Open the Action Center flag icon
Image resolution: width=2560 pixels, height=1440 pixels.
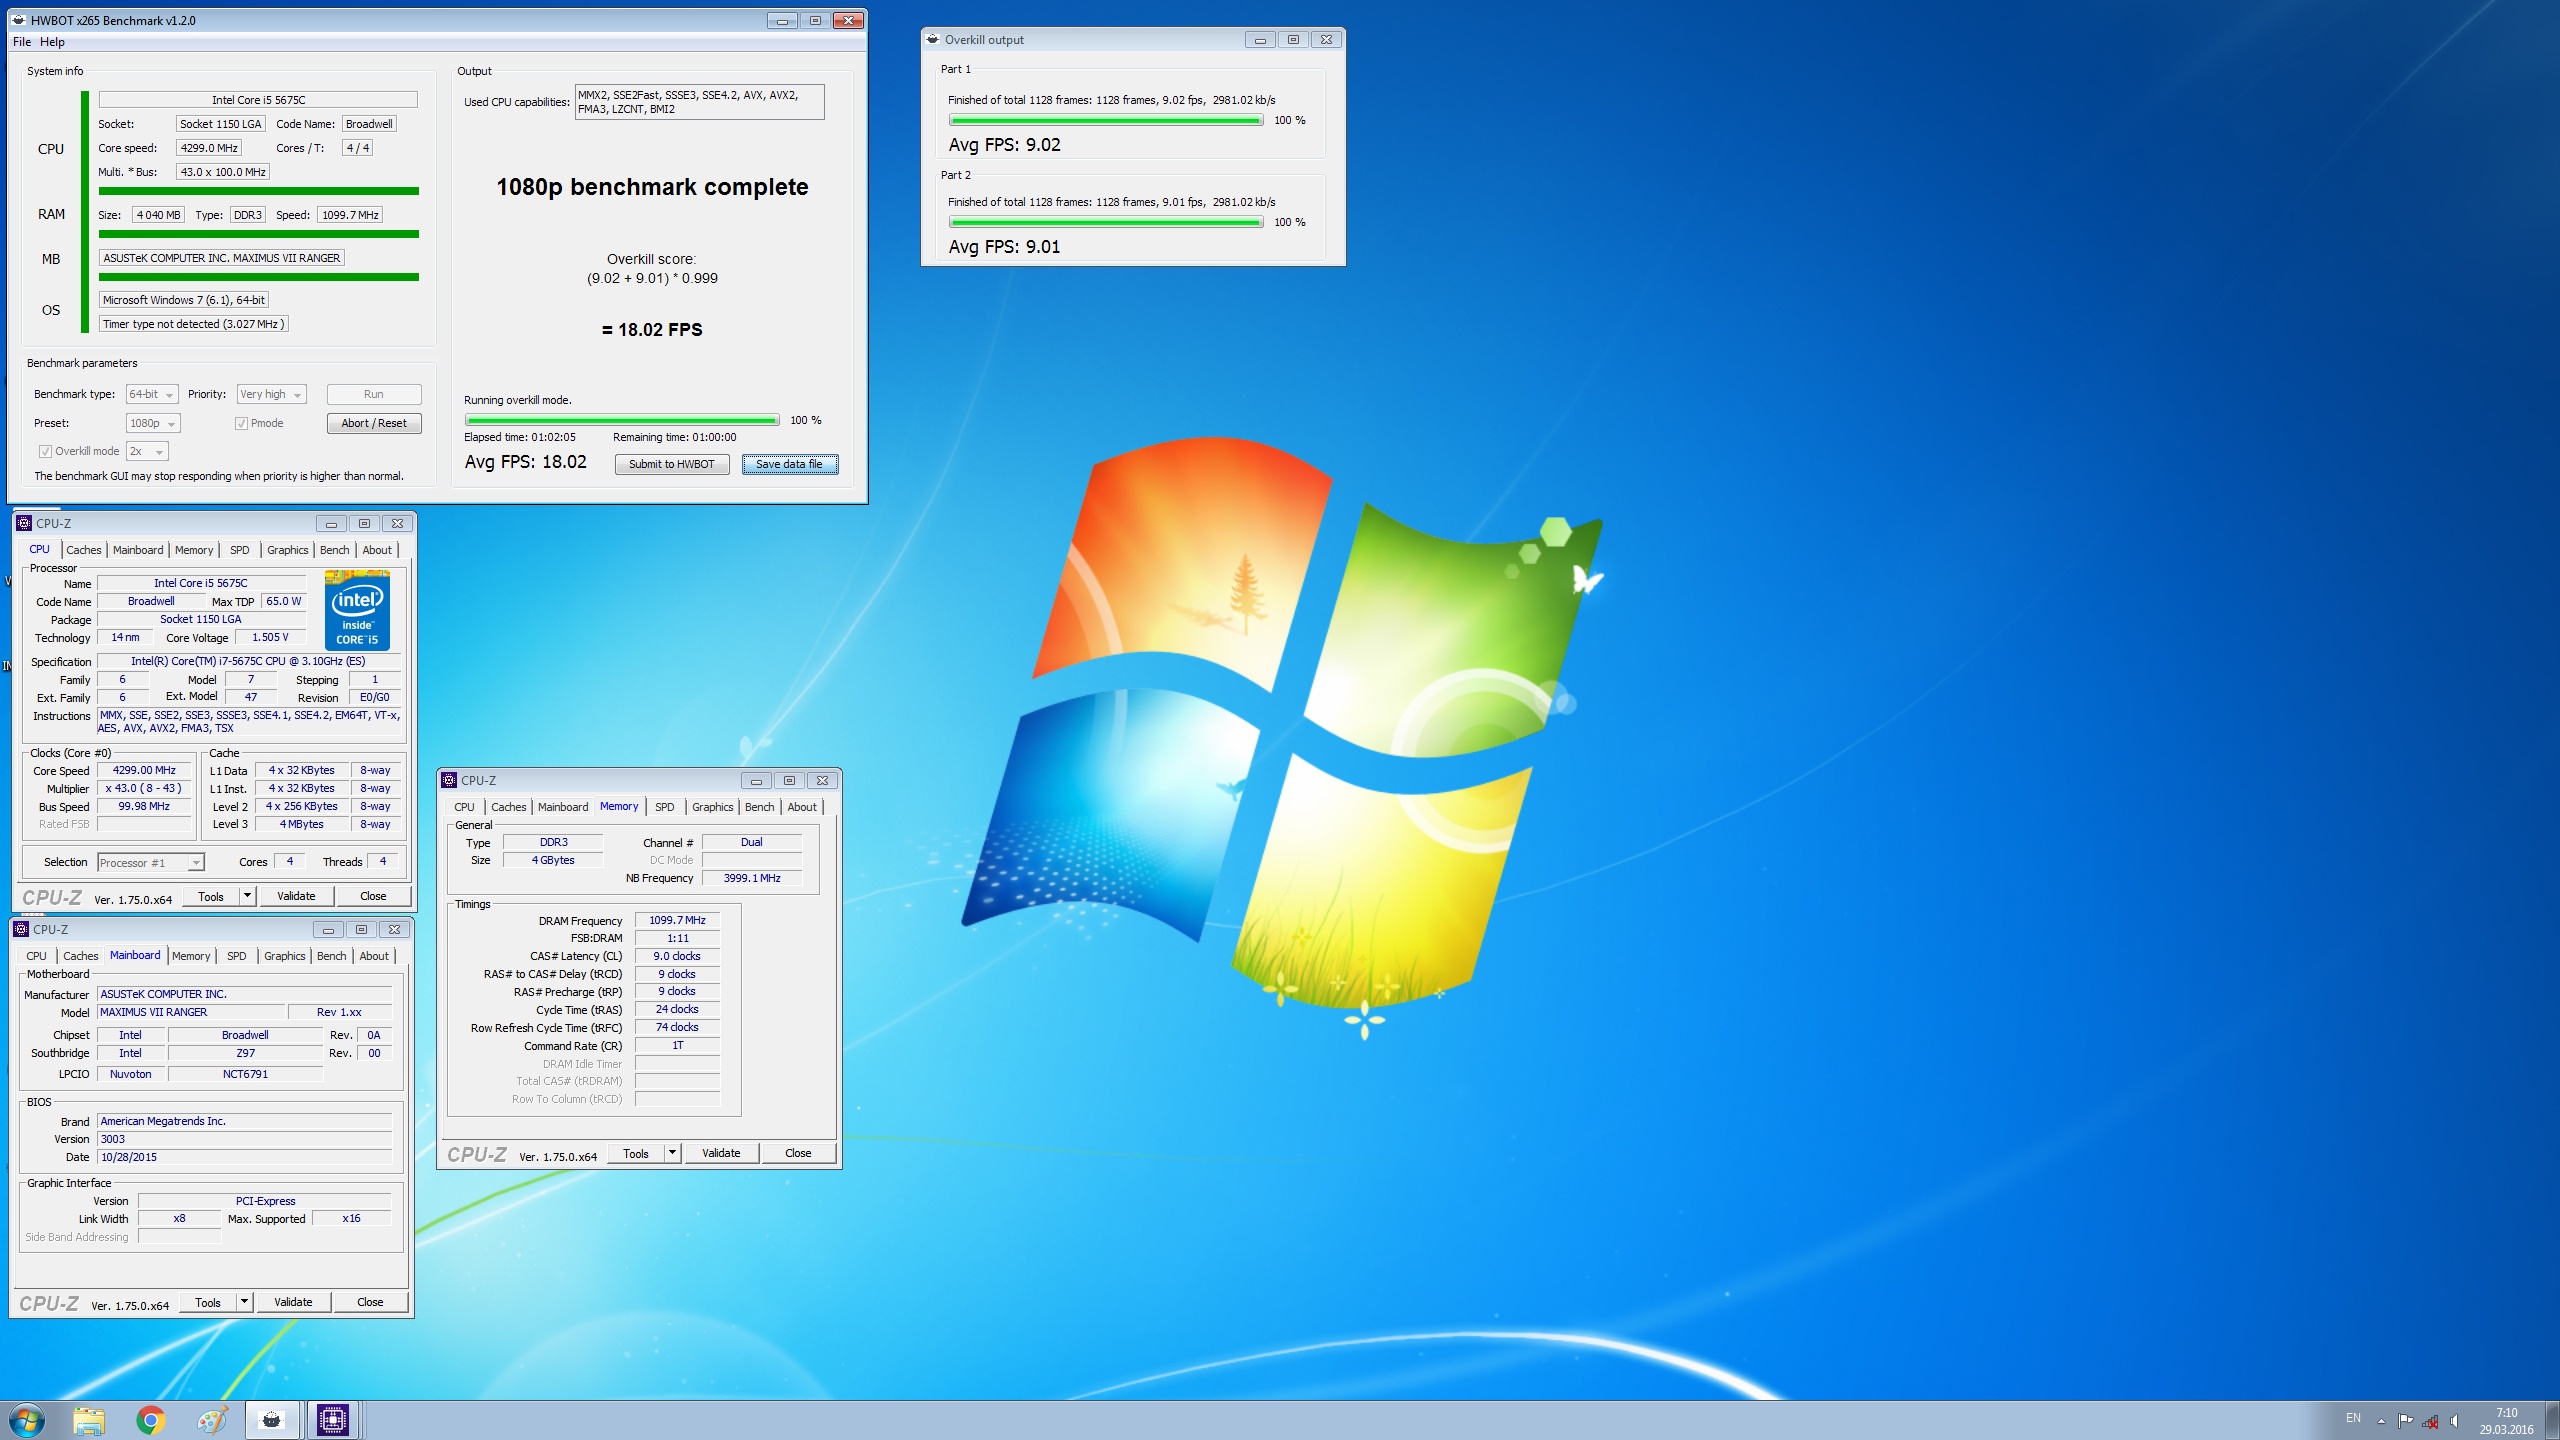[2405, 1421]
